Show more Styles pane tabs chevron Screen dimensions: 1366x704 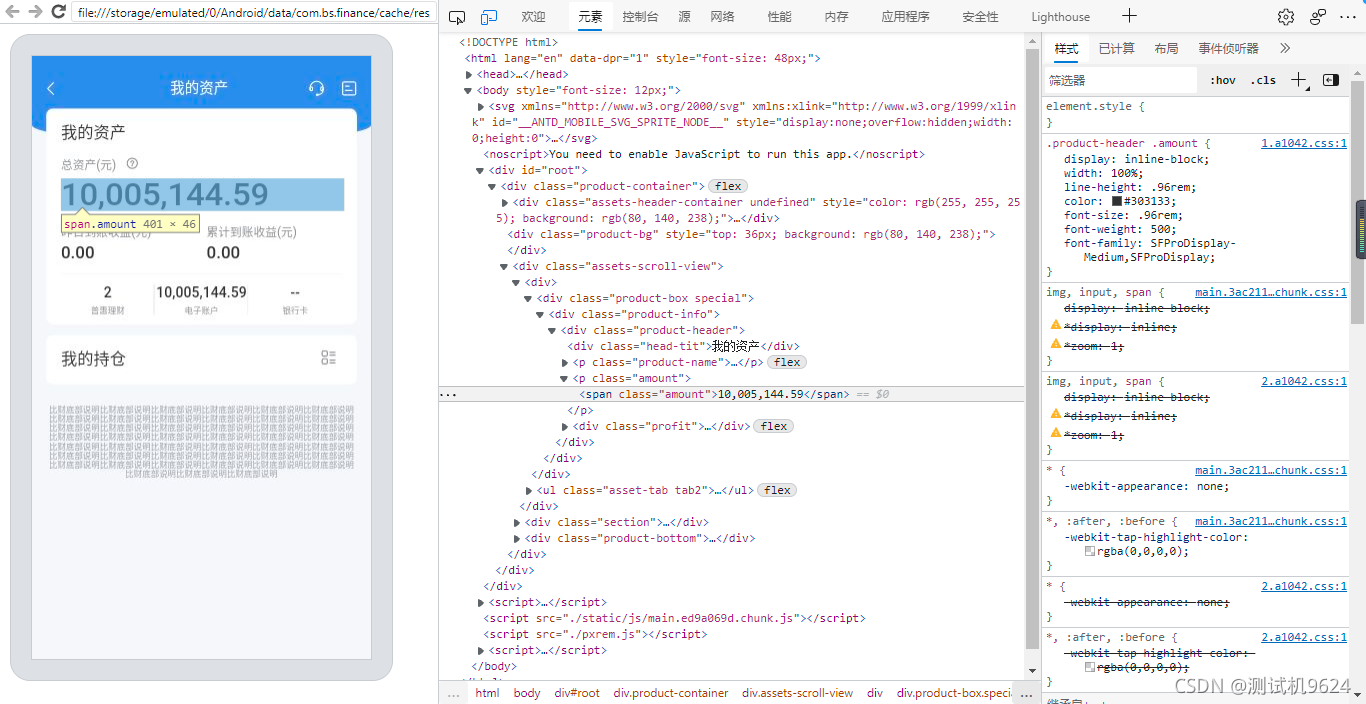click(x=1285, y=48)
